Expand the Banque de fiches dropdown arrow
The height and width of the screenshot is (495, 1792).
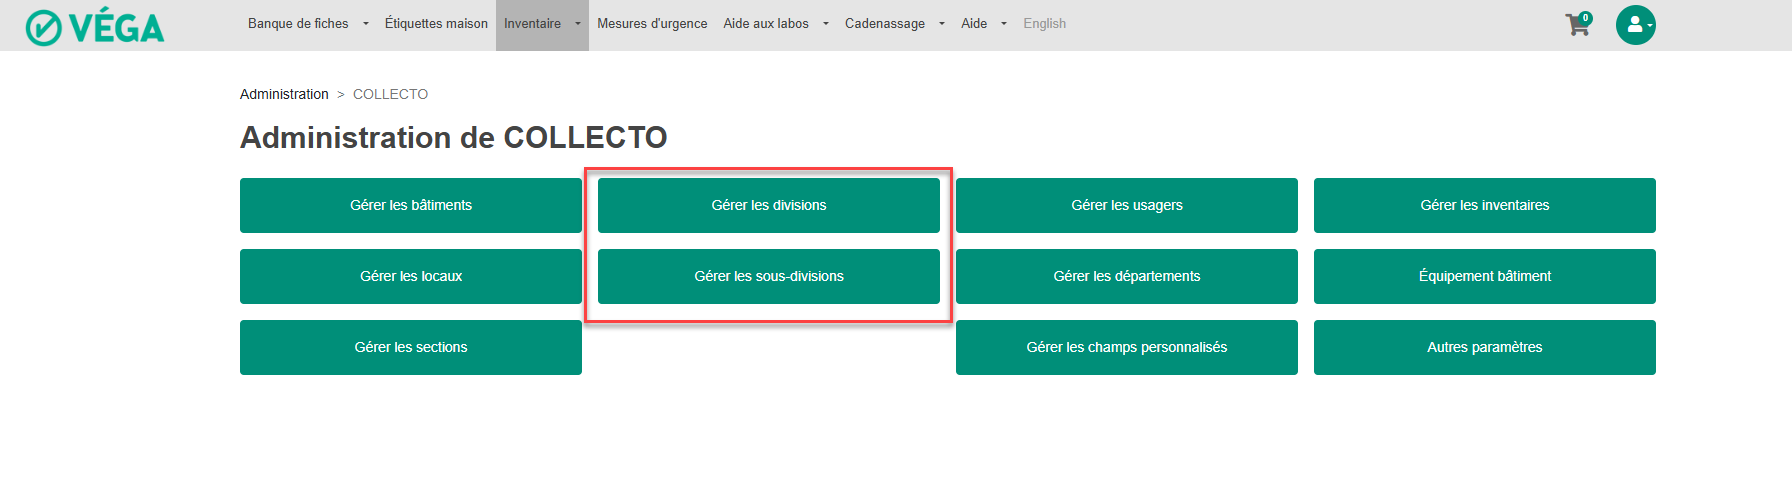click(365, 24)
